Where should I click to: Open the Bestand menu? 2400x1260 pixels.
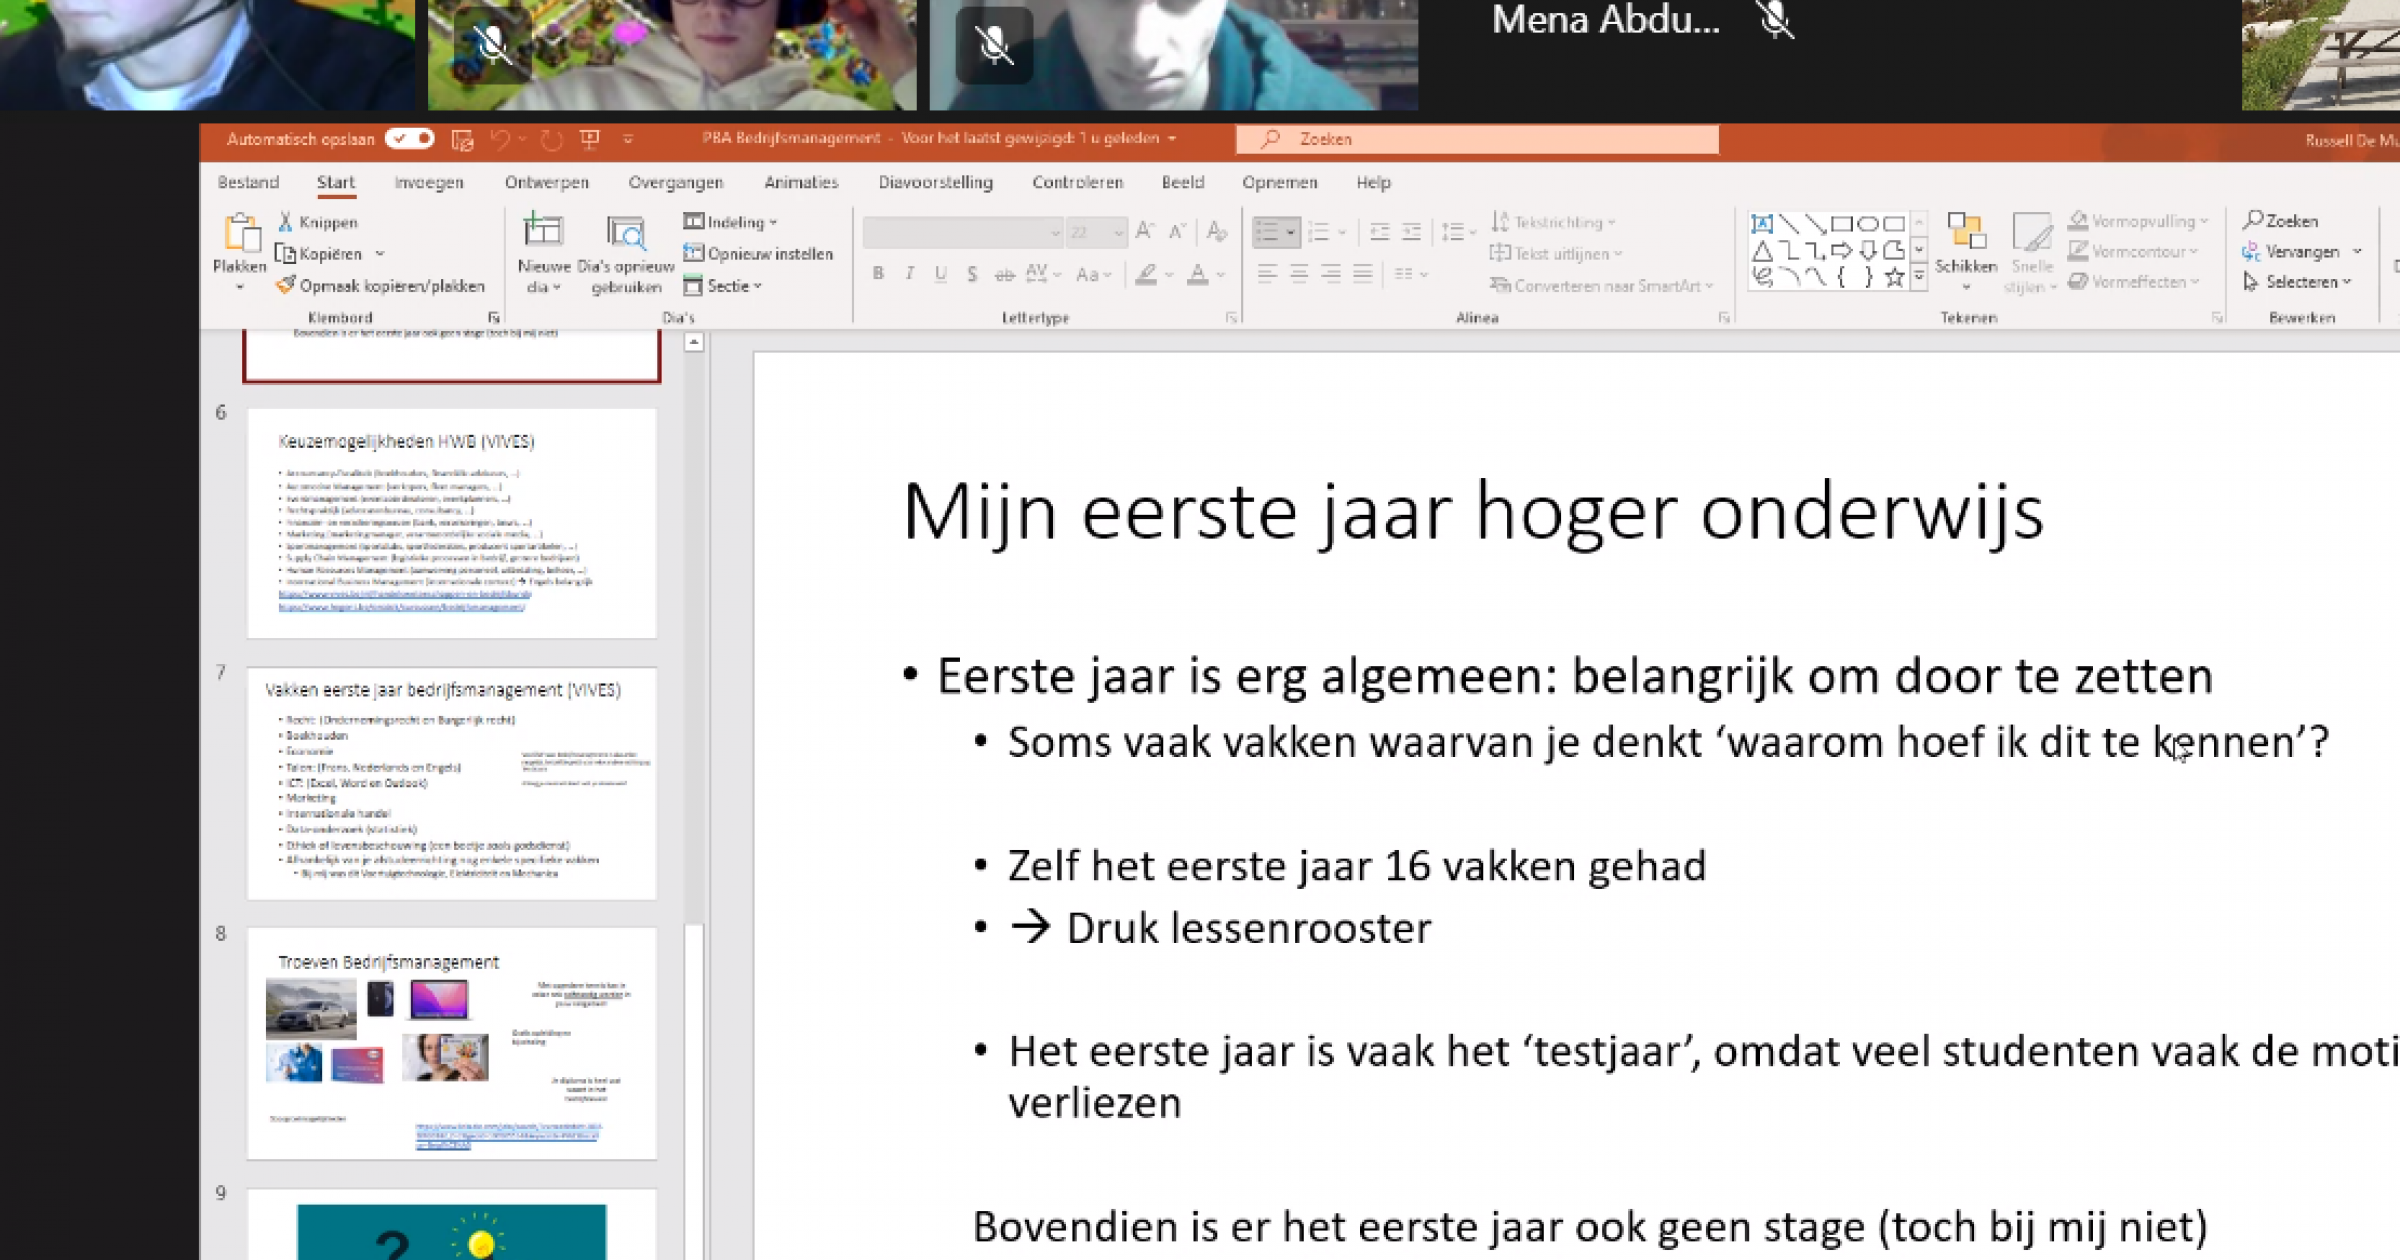click(x=248, y=182)
